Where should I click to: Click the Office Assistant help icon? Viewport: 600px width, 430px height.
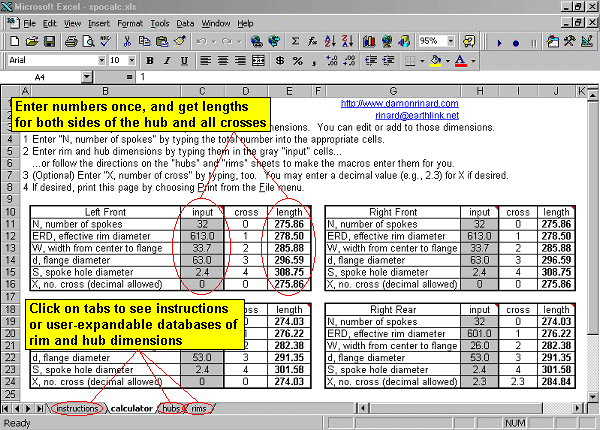click(469, 41)
